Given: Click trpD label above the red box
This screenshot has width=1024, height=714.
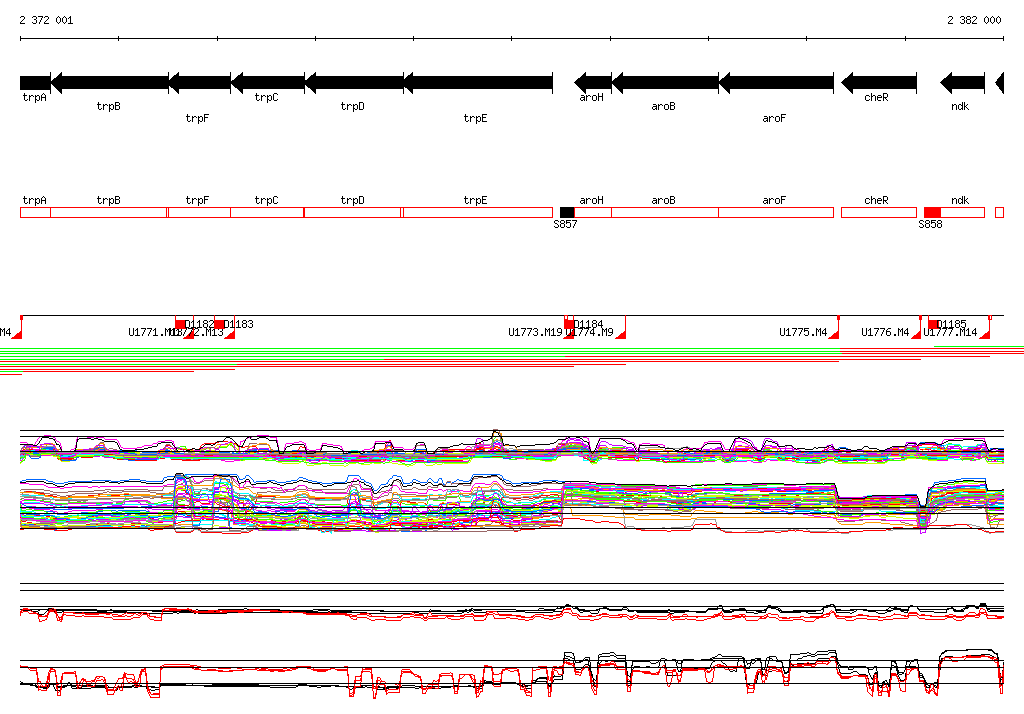Looking at the screenshot, I should 353,201.
